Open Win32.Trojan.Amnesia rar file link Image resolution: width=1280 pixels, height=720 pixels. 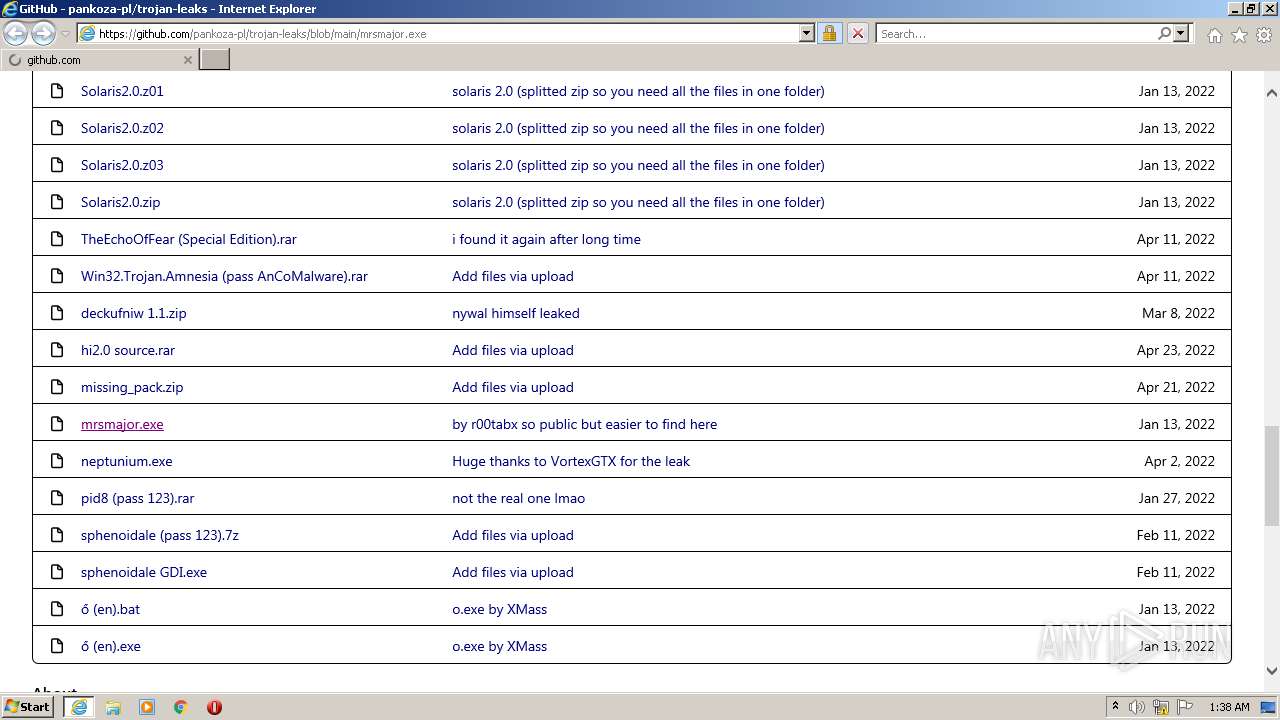point(224,276)
